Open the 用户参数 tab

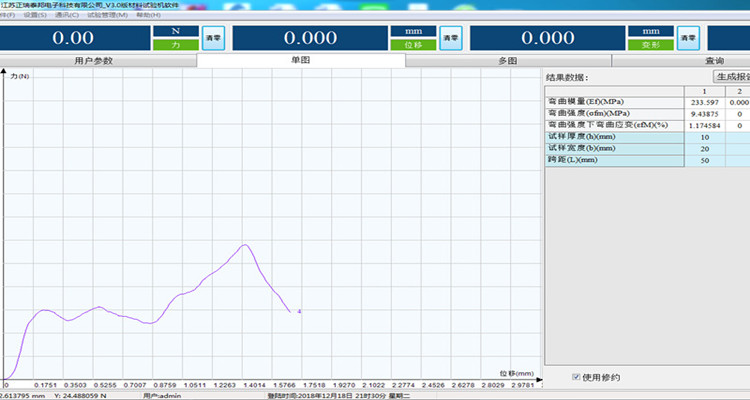[x=95, y=61]
